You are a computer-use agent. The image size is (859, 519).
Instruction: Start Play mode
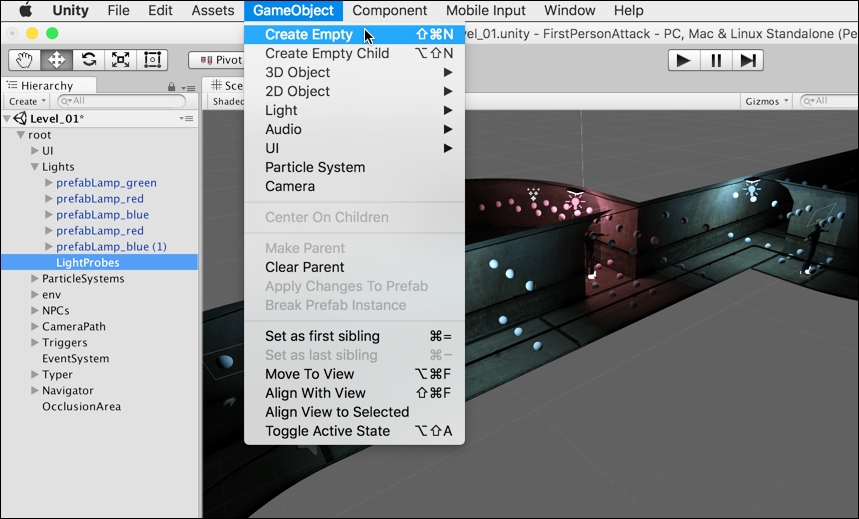684,60
